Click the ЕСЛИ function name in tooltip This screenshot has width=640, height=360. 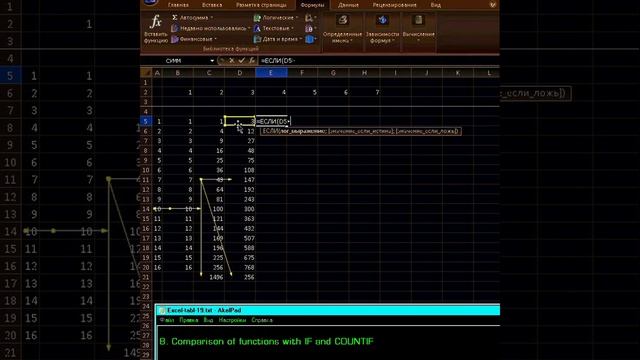pos(270,131)
